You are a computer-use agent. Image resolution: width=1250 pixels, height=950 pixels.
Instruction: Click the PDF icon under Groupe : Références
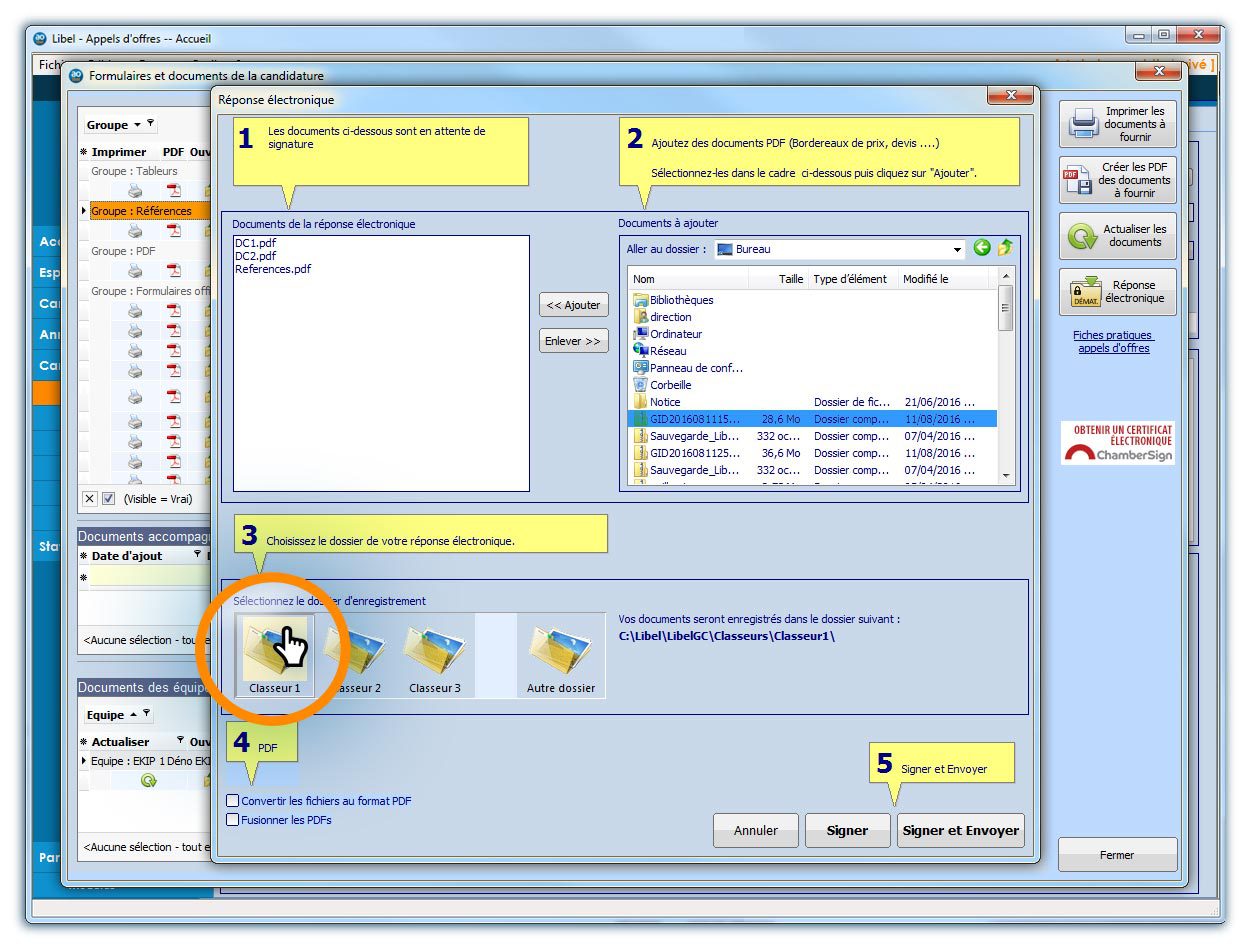click(174, 231)
